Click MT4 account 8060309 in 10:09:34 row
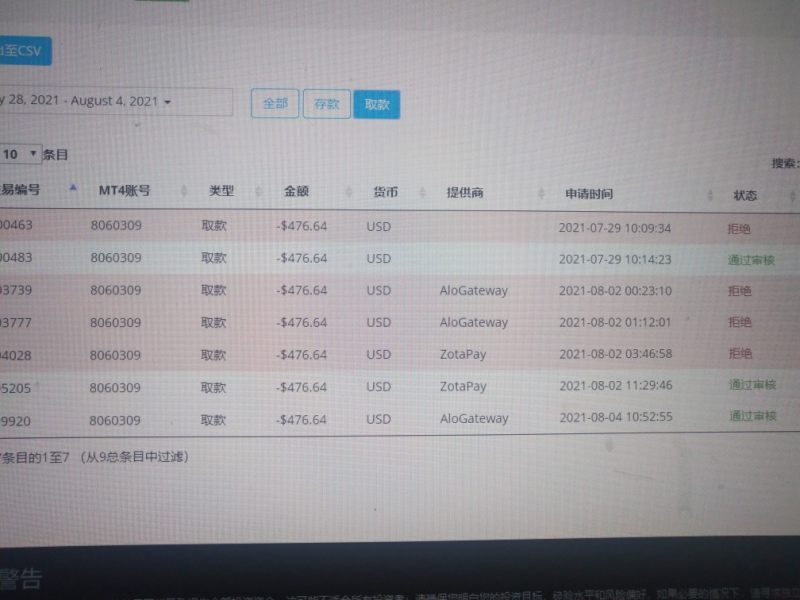The width and height of the screenshot is (800, 600). 116,225
